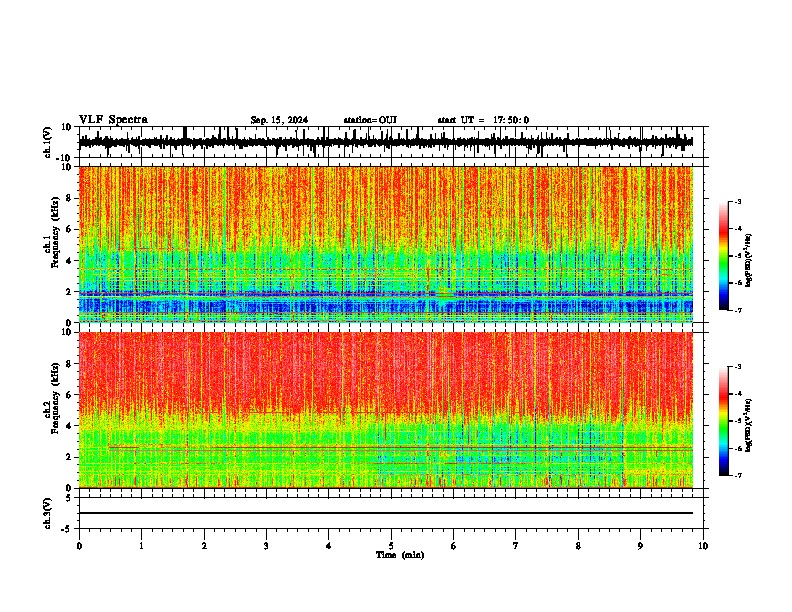
Task: Click the ch.1 voltage waveform plot
Action: click(386, 142)
